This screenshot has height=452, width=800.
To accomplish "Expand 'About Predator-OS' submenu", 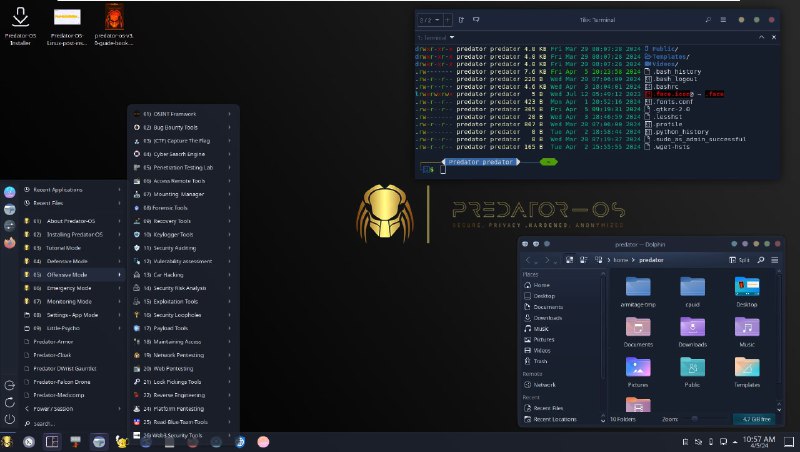I will (73, 221).
